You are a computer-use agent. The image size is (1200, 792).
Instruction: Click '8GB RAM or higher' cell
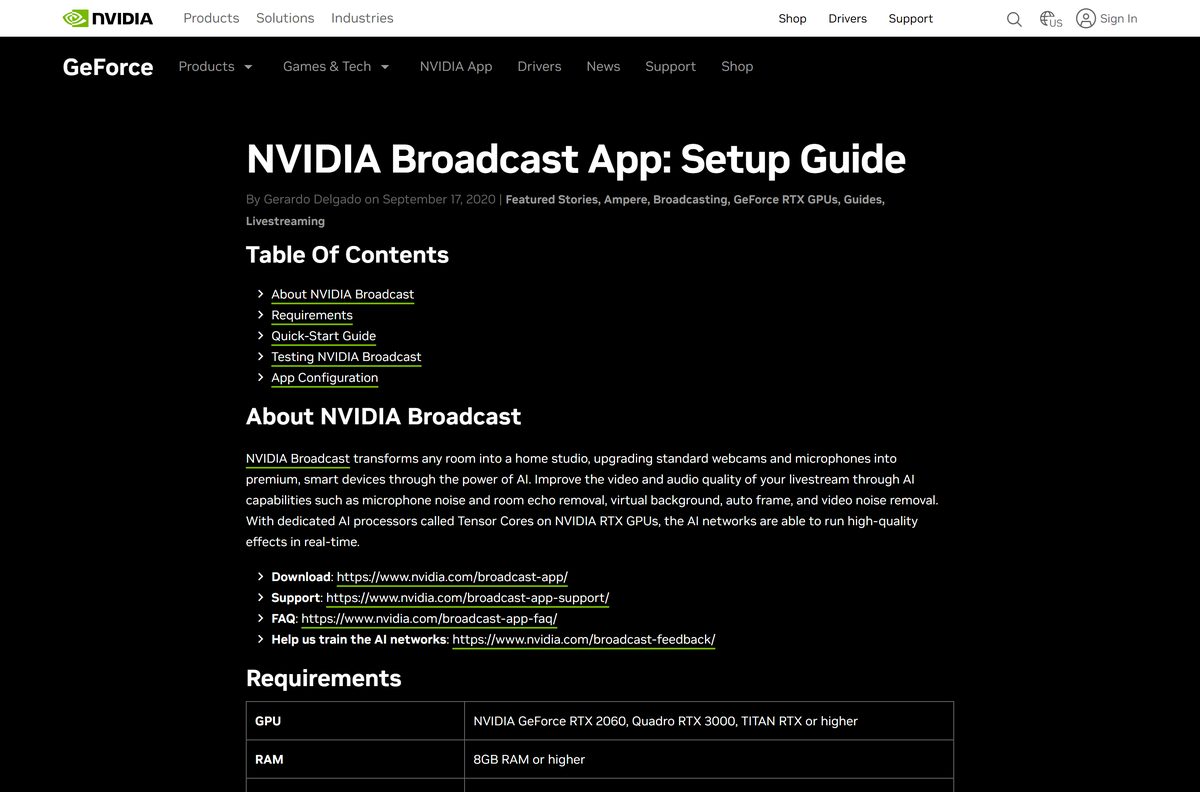709,760
